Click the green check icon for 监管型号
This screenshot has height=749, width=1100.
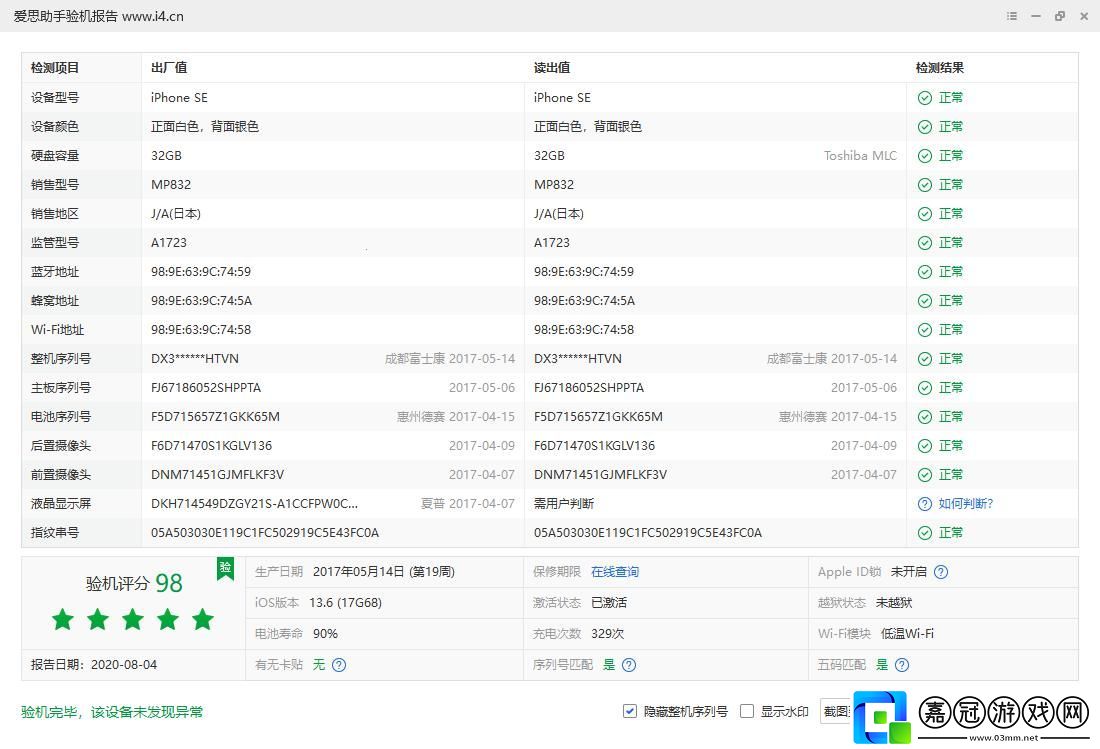click(925, 243)
